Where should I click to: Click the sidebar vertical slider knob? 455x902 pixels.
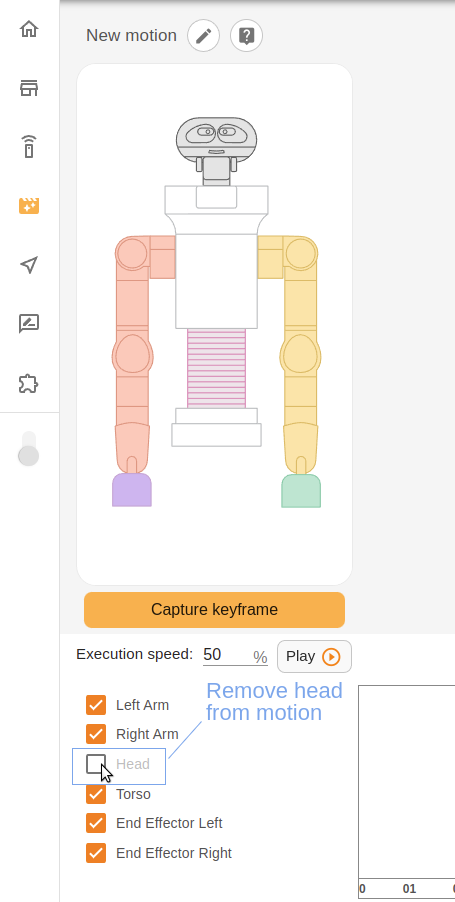click(28, 456)
